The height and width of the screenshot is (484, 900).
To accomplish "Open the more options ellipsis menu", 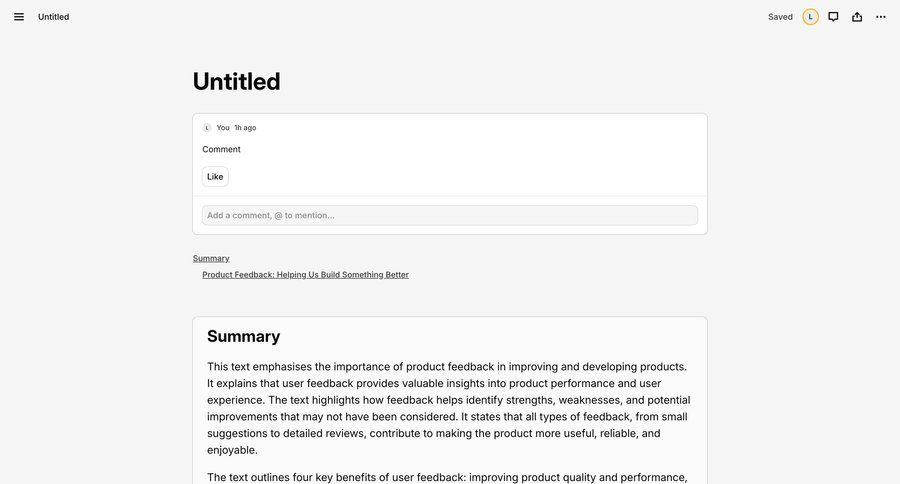I will click(881, 17).
